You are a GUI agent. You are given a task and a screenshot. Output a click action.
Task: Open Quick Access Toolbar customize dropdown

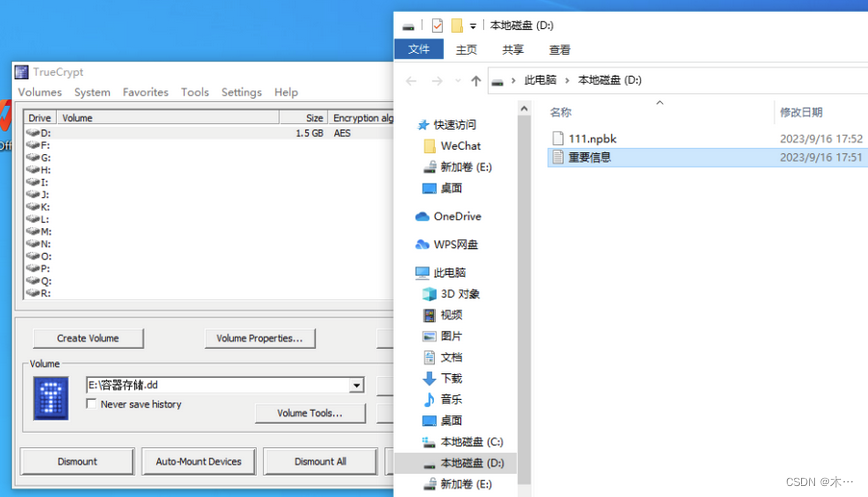(x=473, y=26)
